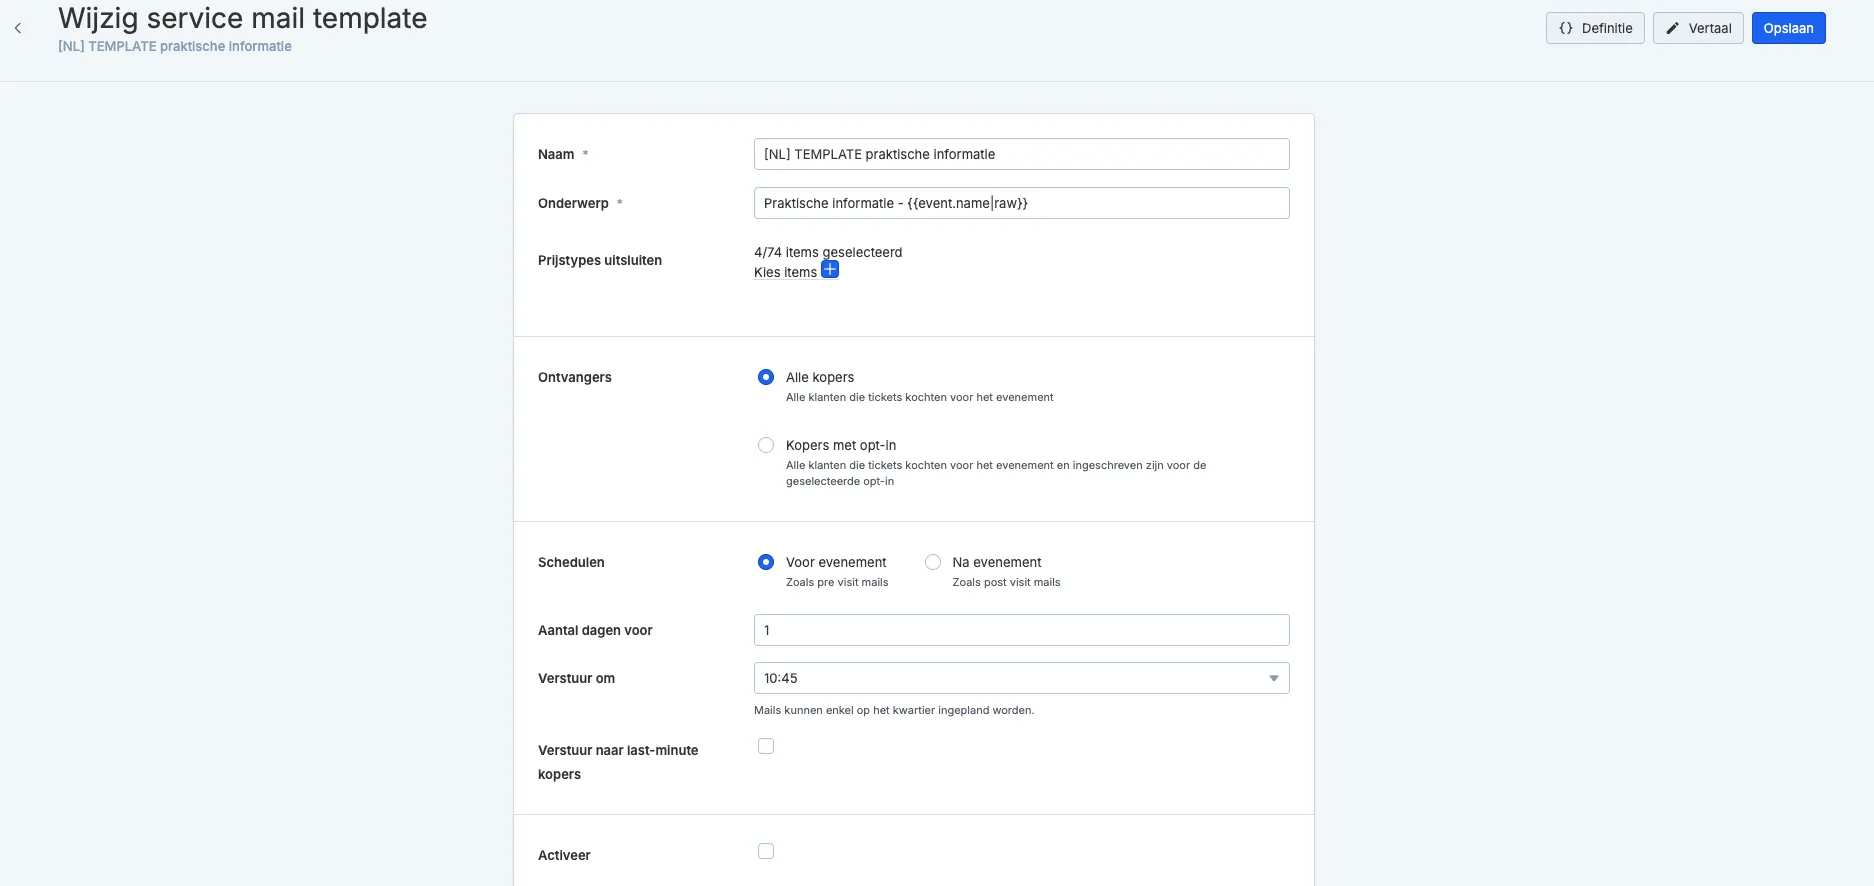Viewport: 1874px width, 886px height.
Task: Focus the Naam input field
Action: pyautogui.click(x=1021, y=154)
